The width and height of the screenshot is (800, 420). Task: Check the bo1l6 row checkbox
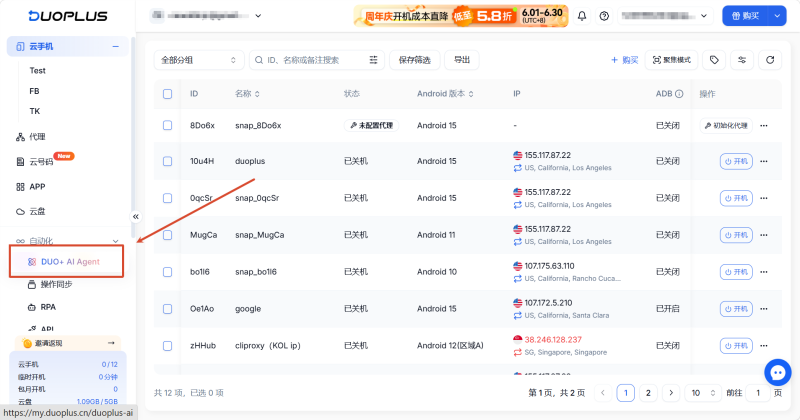pos(167,272)
